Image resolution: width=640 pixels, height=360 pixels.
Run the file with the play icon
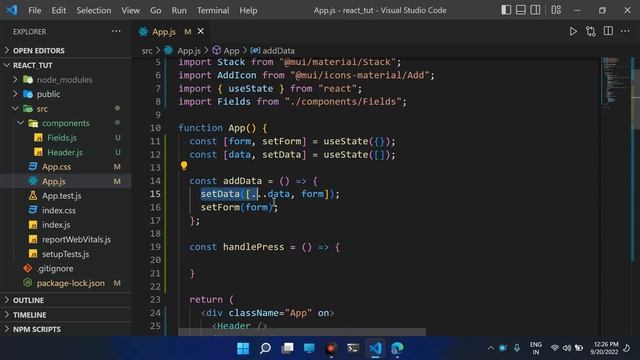pos(573,31)
